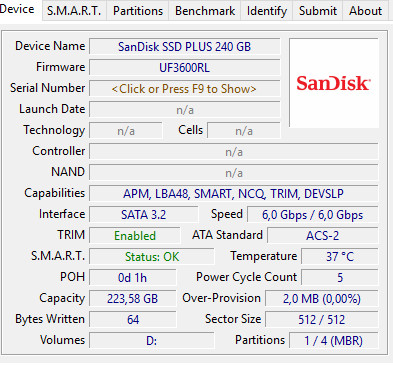Click the TRIM status Enabled
The image size is (393, 365).
tap(135, 236)
